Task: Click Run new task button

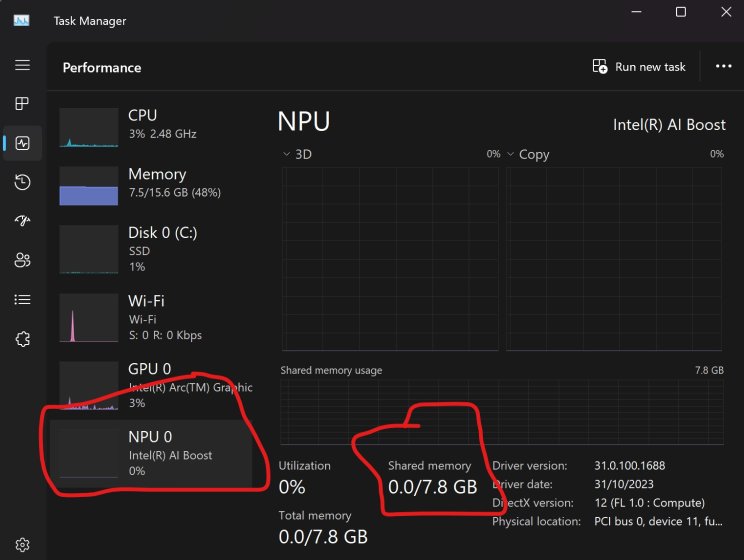Action: tap(639, 67)
